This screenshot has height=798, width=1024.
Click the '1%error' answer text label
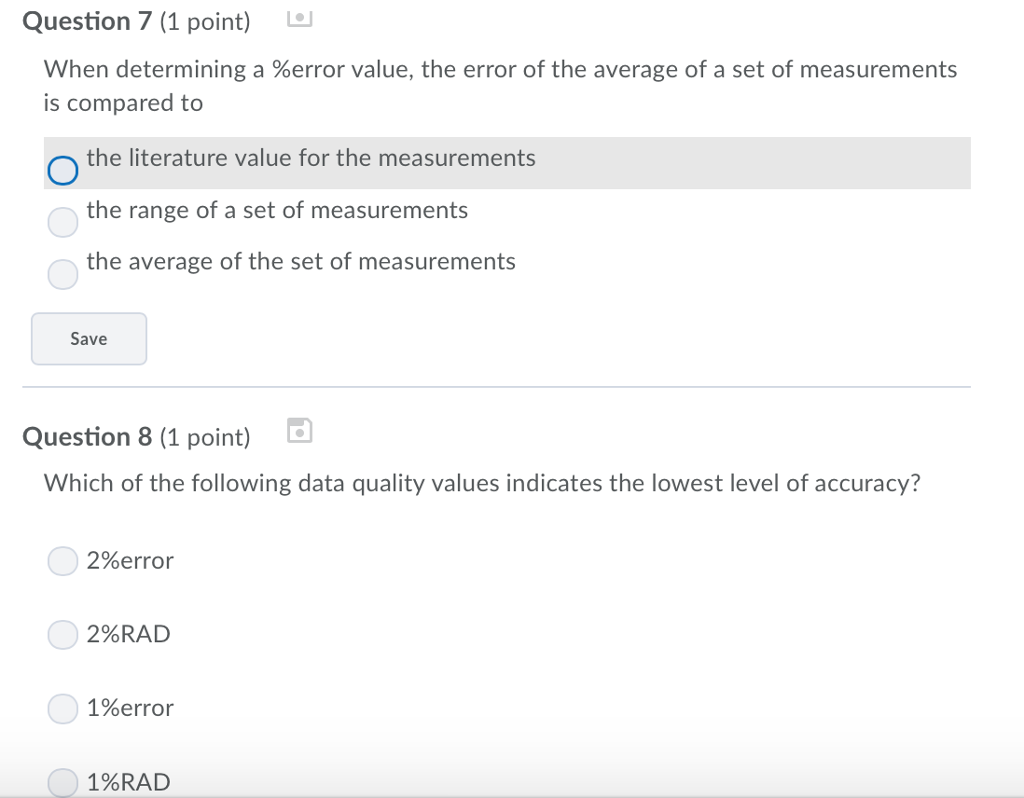coord(130,708)
